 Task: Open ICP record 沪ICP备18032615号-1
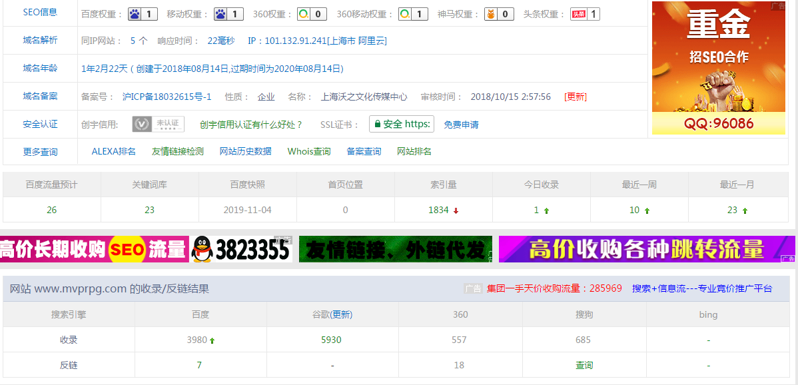pyautogui.click(x=167, y=97)
